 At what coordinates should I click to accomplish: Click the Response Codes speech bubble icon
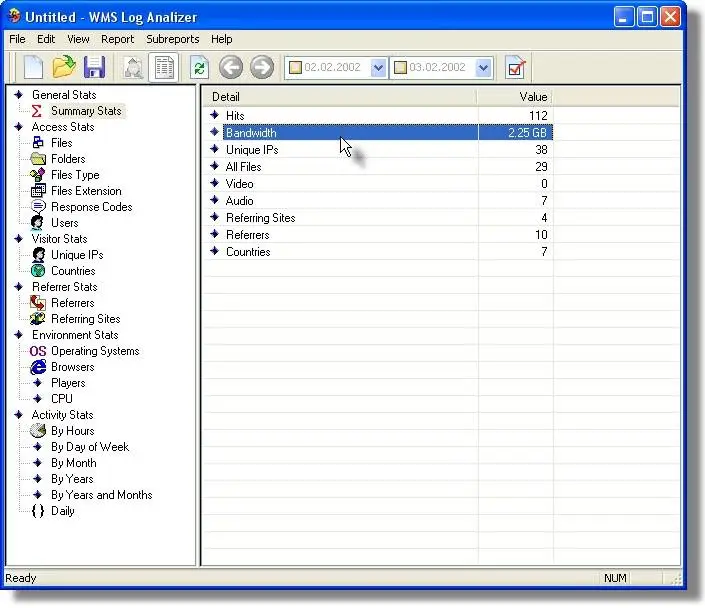pyautogui.click(x=38, y=207)
